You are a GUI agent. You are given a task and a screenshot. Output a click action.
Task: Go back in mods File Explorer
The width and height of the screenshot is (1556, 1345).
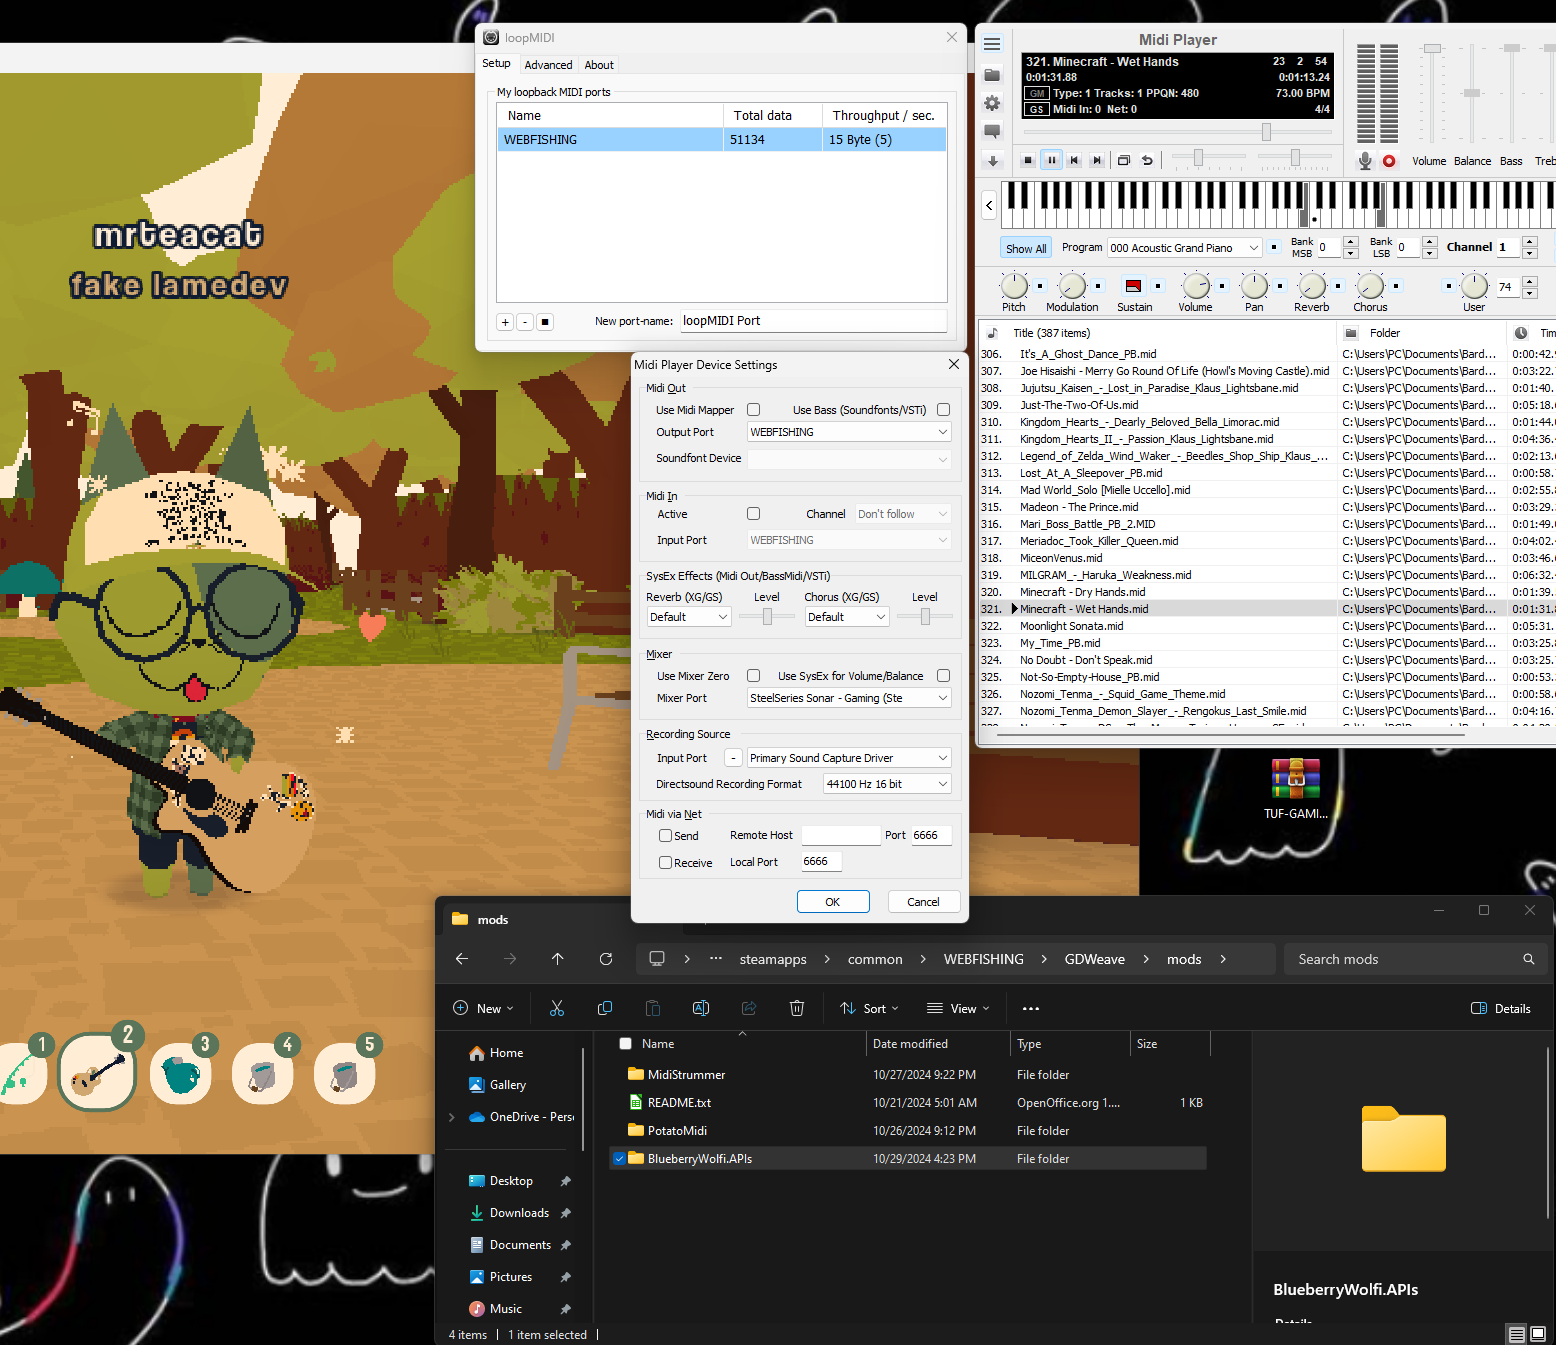[462, 959]
